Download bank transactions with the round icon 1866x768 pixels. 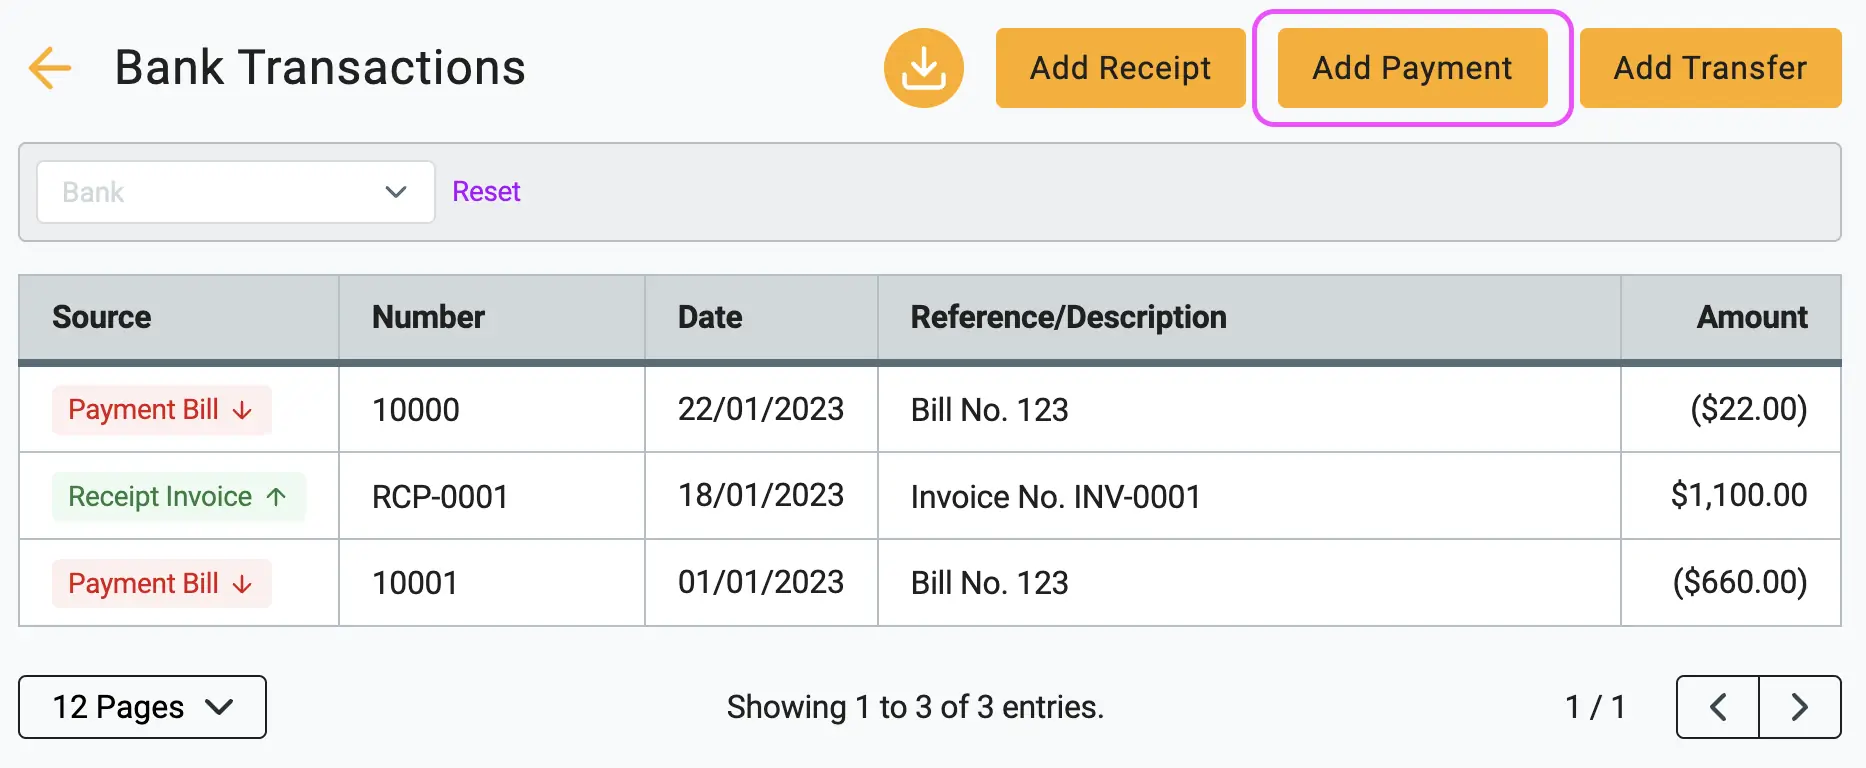coord(924,68)
